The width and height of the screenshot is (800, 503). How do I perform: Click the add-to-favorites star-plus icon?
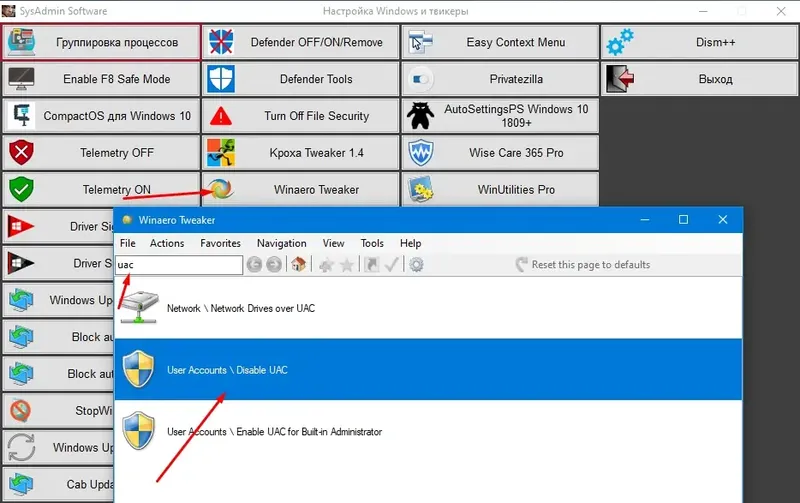click(x=326, y=265)
